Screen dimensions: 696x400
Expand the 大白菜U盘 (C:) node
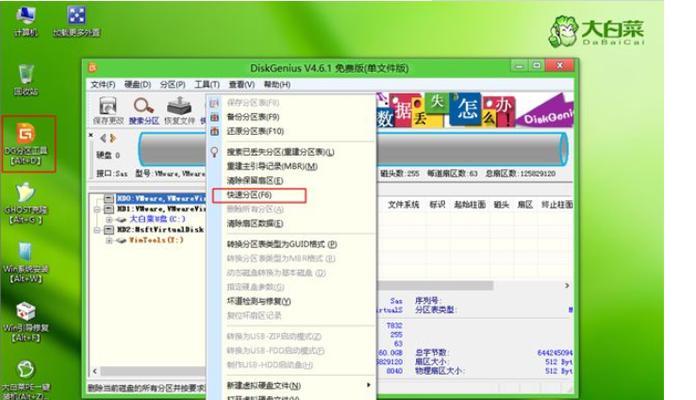click(x=109, y=219)
